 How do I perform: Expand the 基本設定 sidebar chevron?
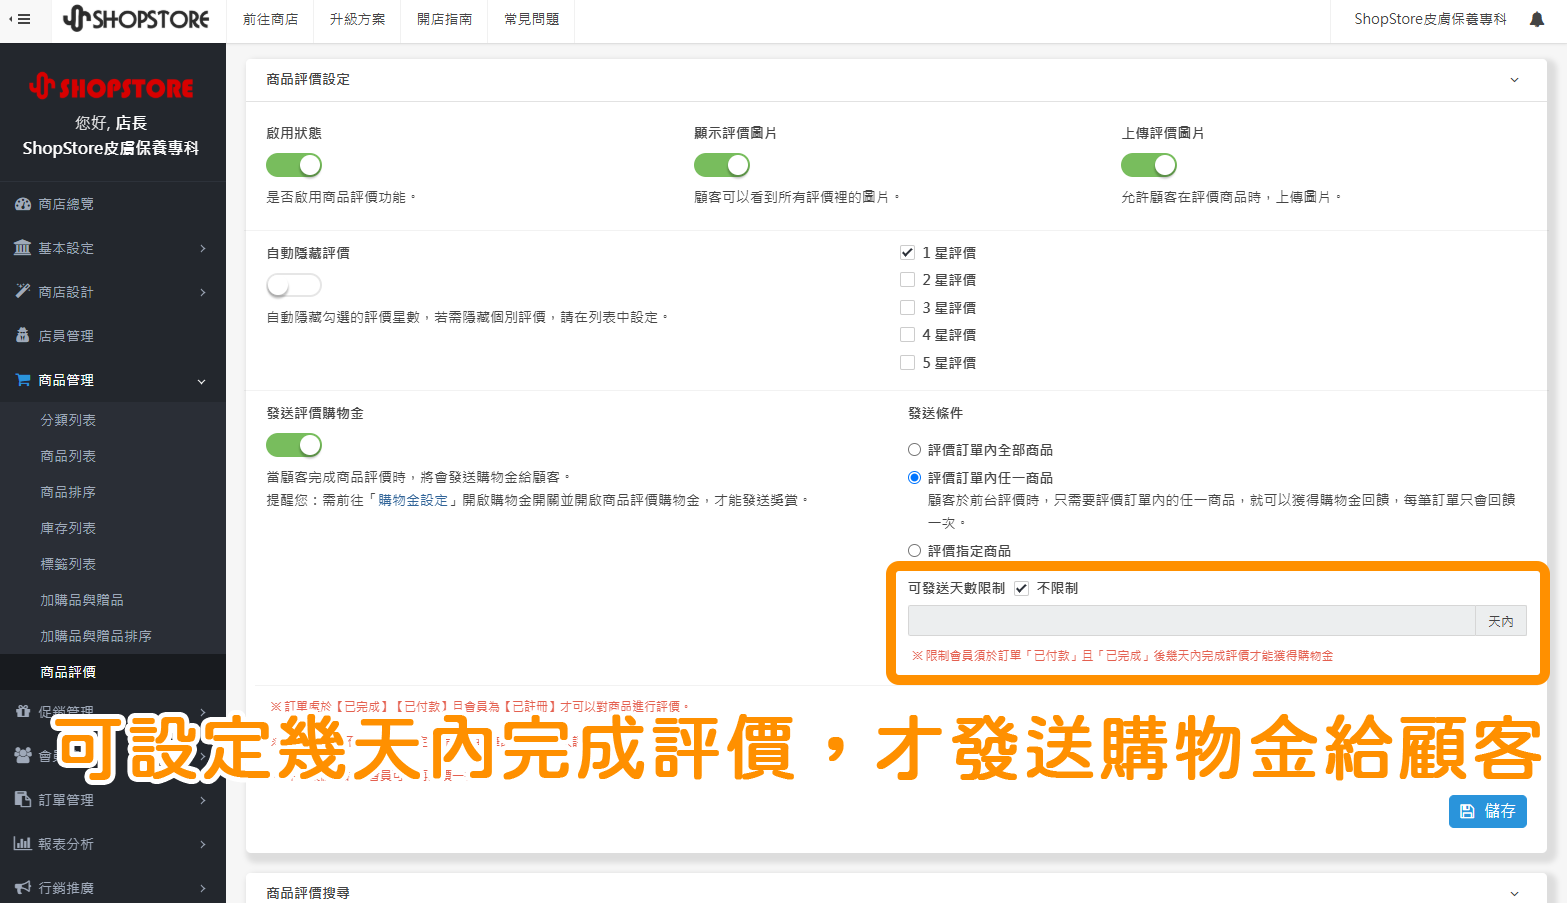coord(202,248)
